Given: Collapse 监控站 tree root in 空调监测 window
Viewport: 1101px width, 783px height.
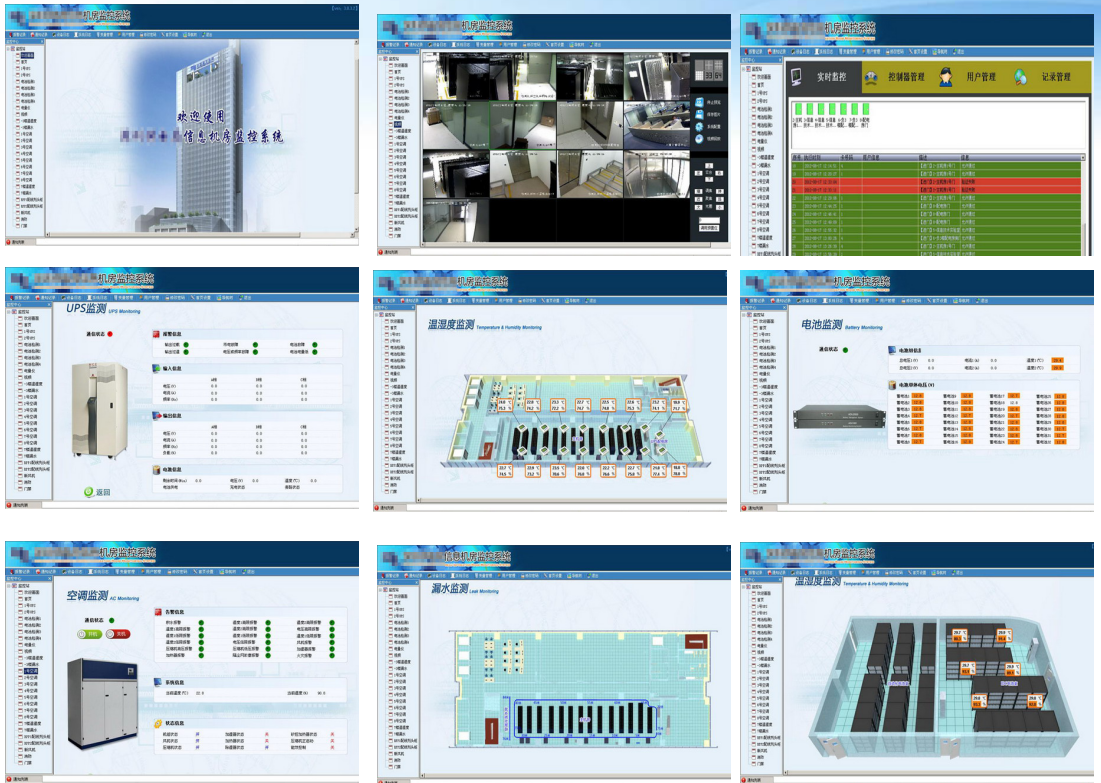Looking at the screenshot, I should point(10,585).
